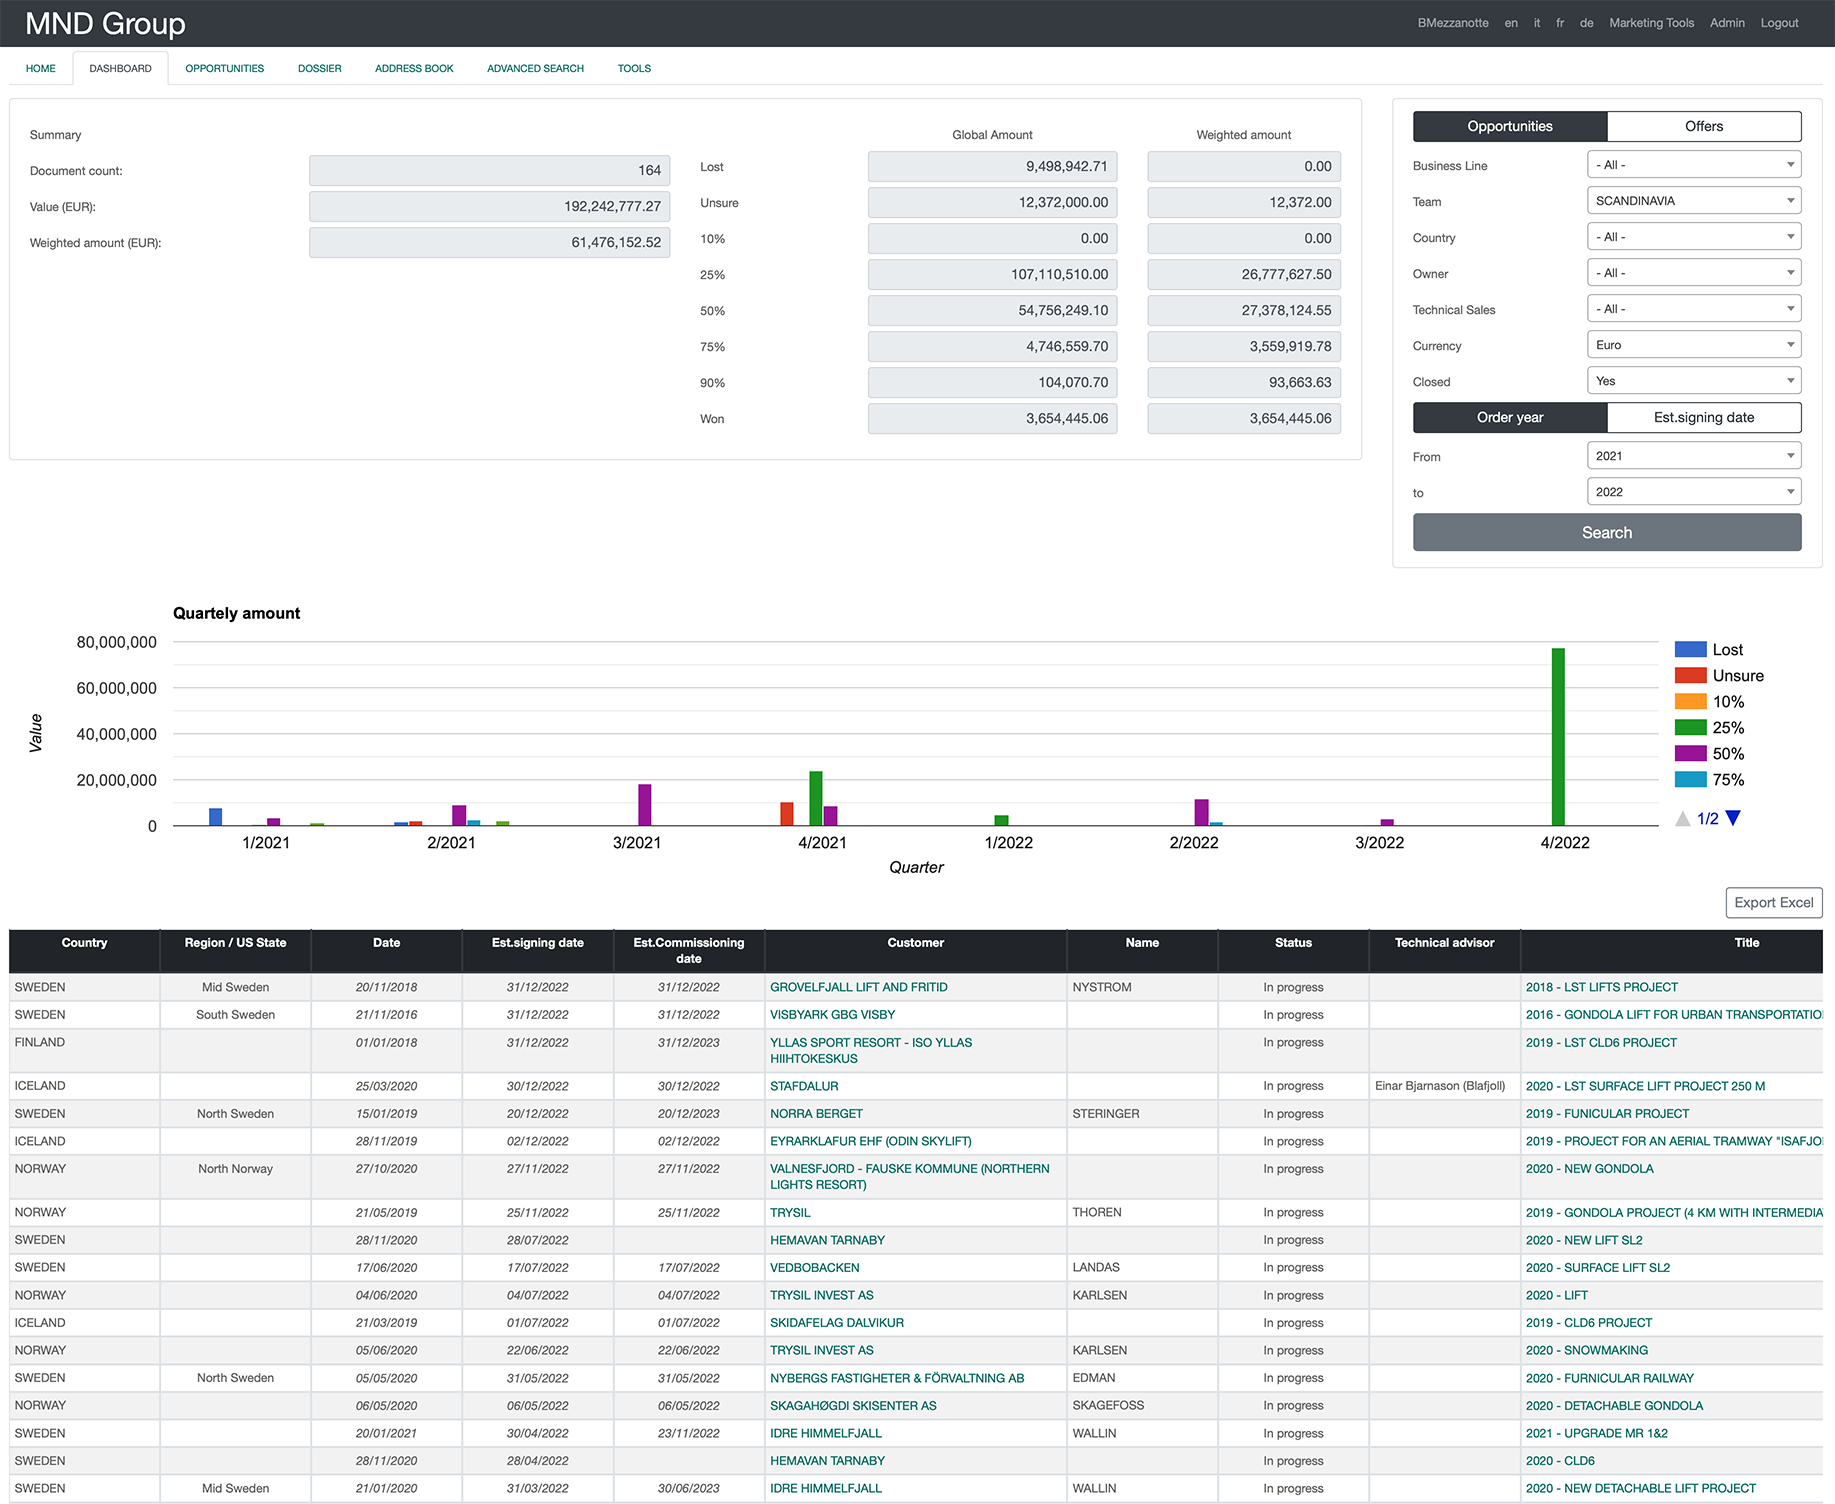Open Currency dropdown showing Euro
The image size is (1835, 1504).
[x=1694, y=345]
